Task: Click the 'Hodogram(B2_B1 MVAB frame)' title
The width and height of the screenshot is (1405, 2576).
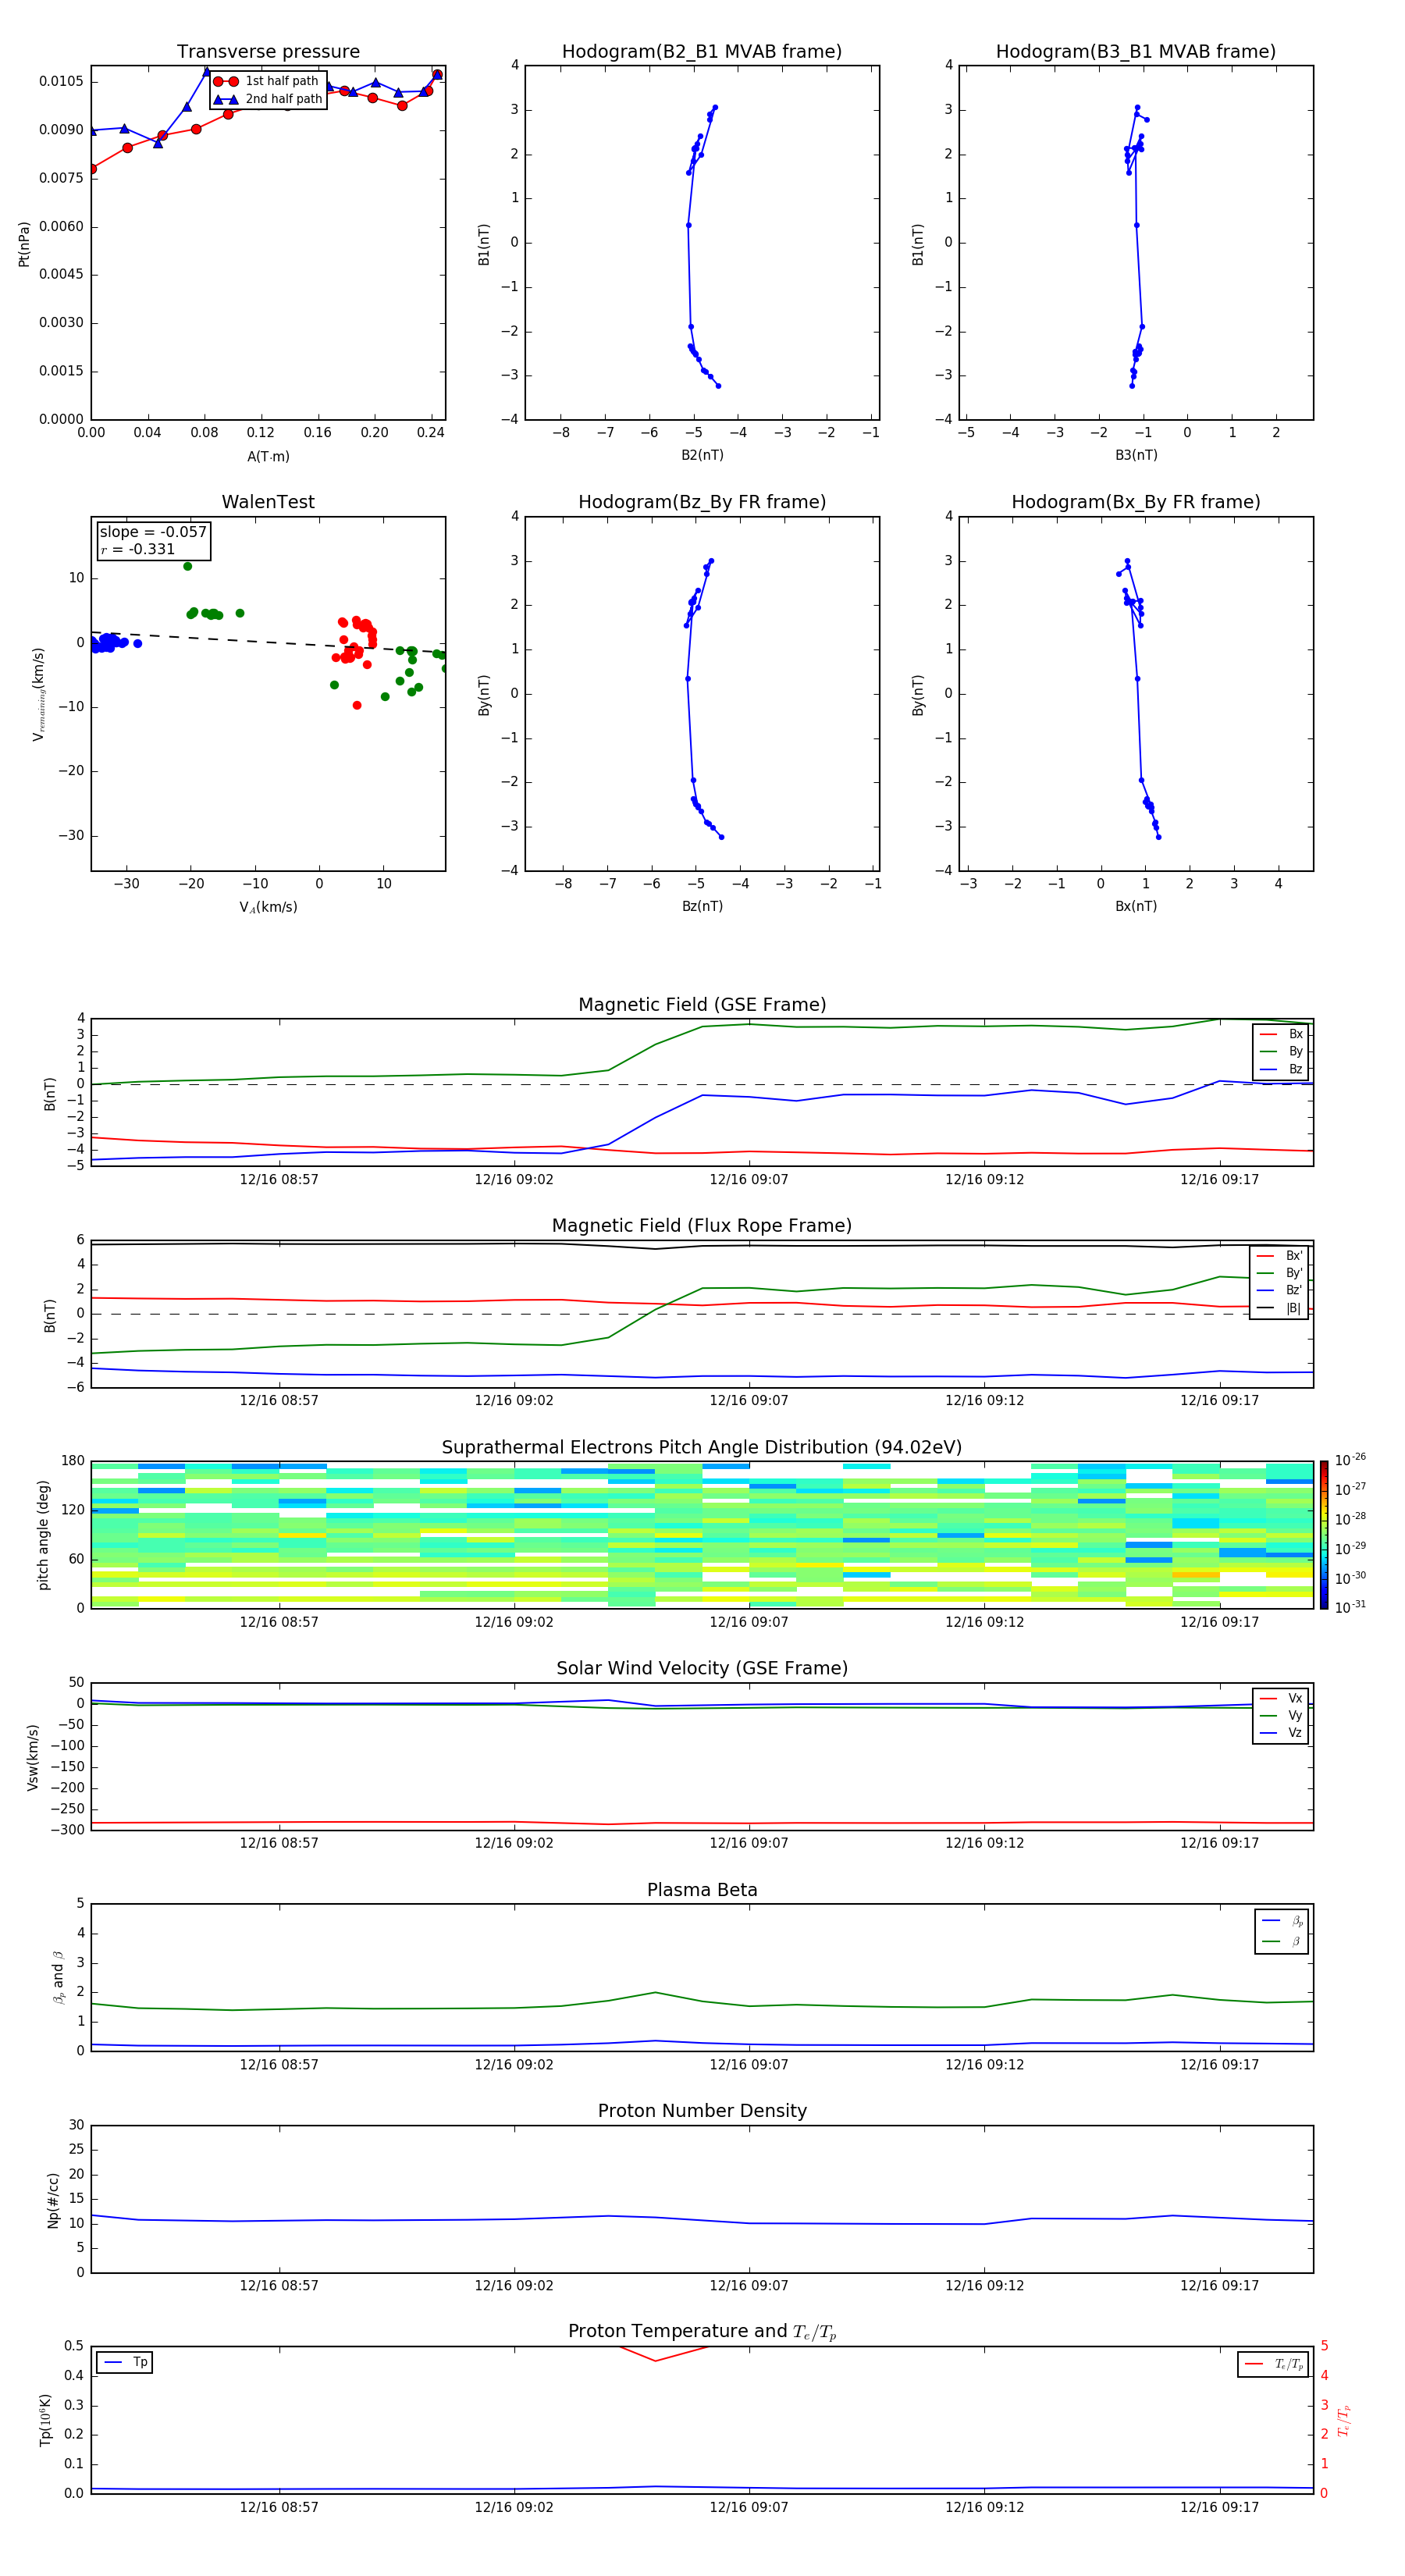Action: pyautogui.click(x=702, y=52)
